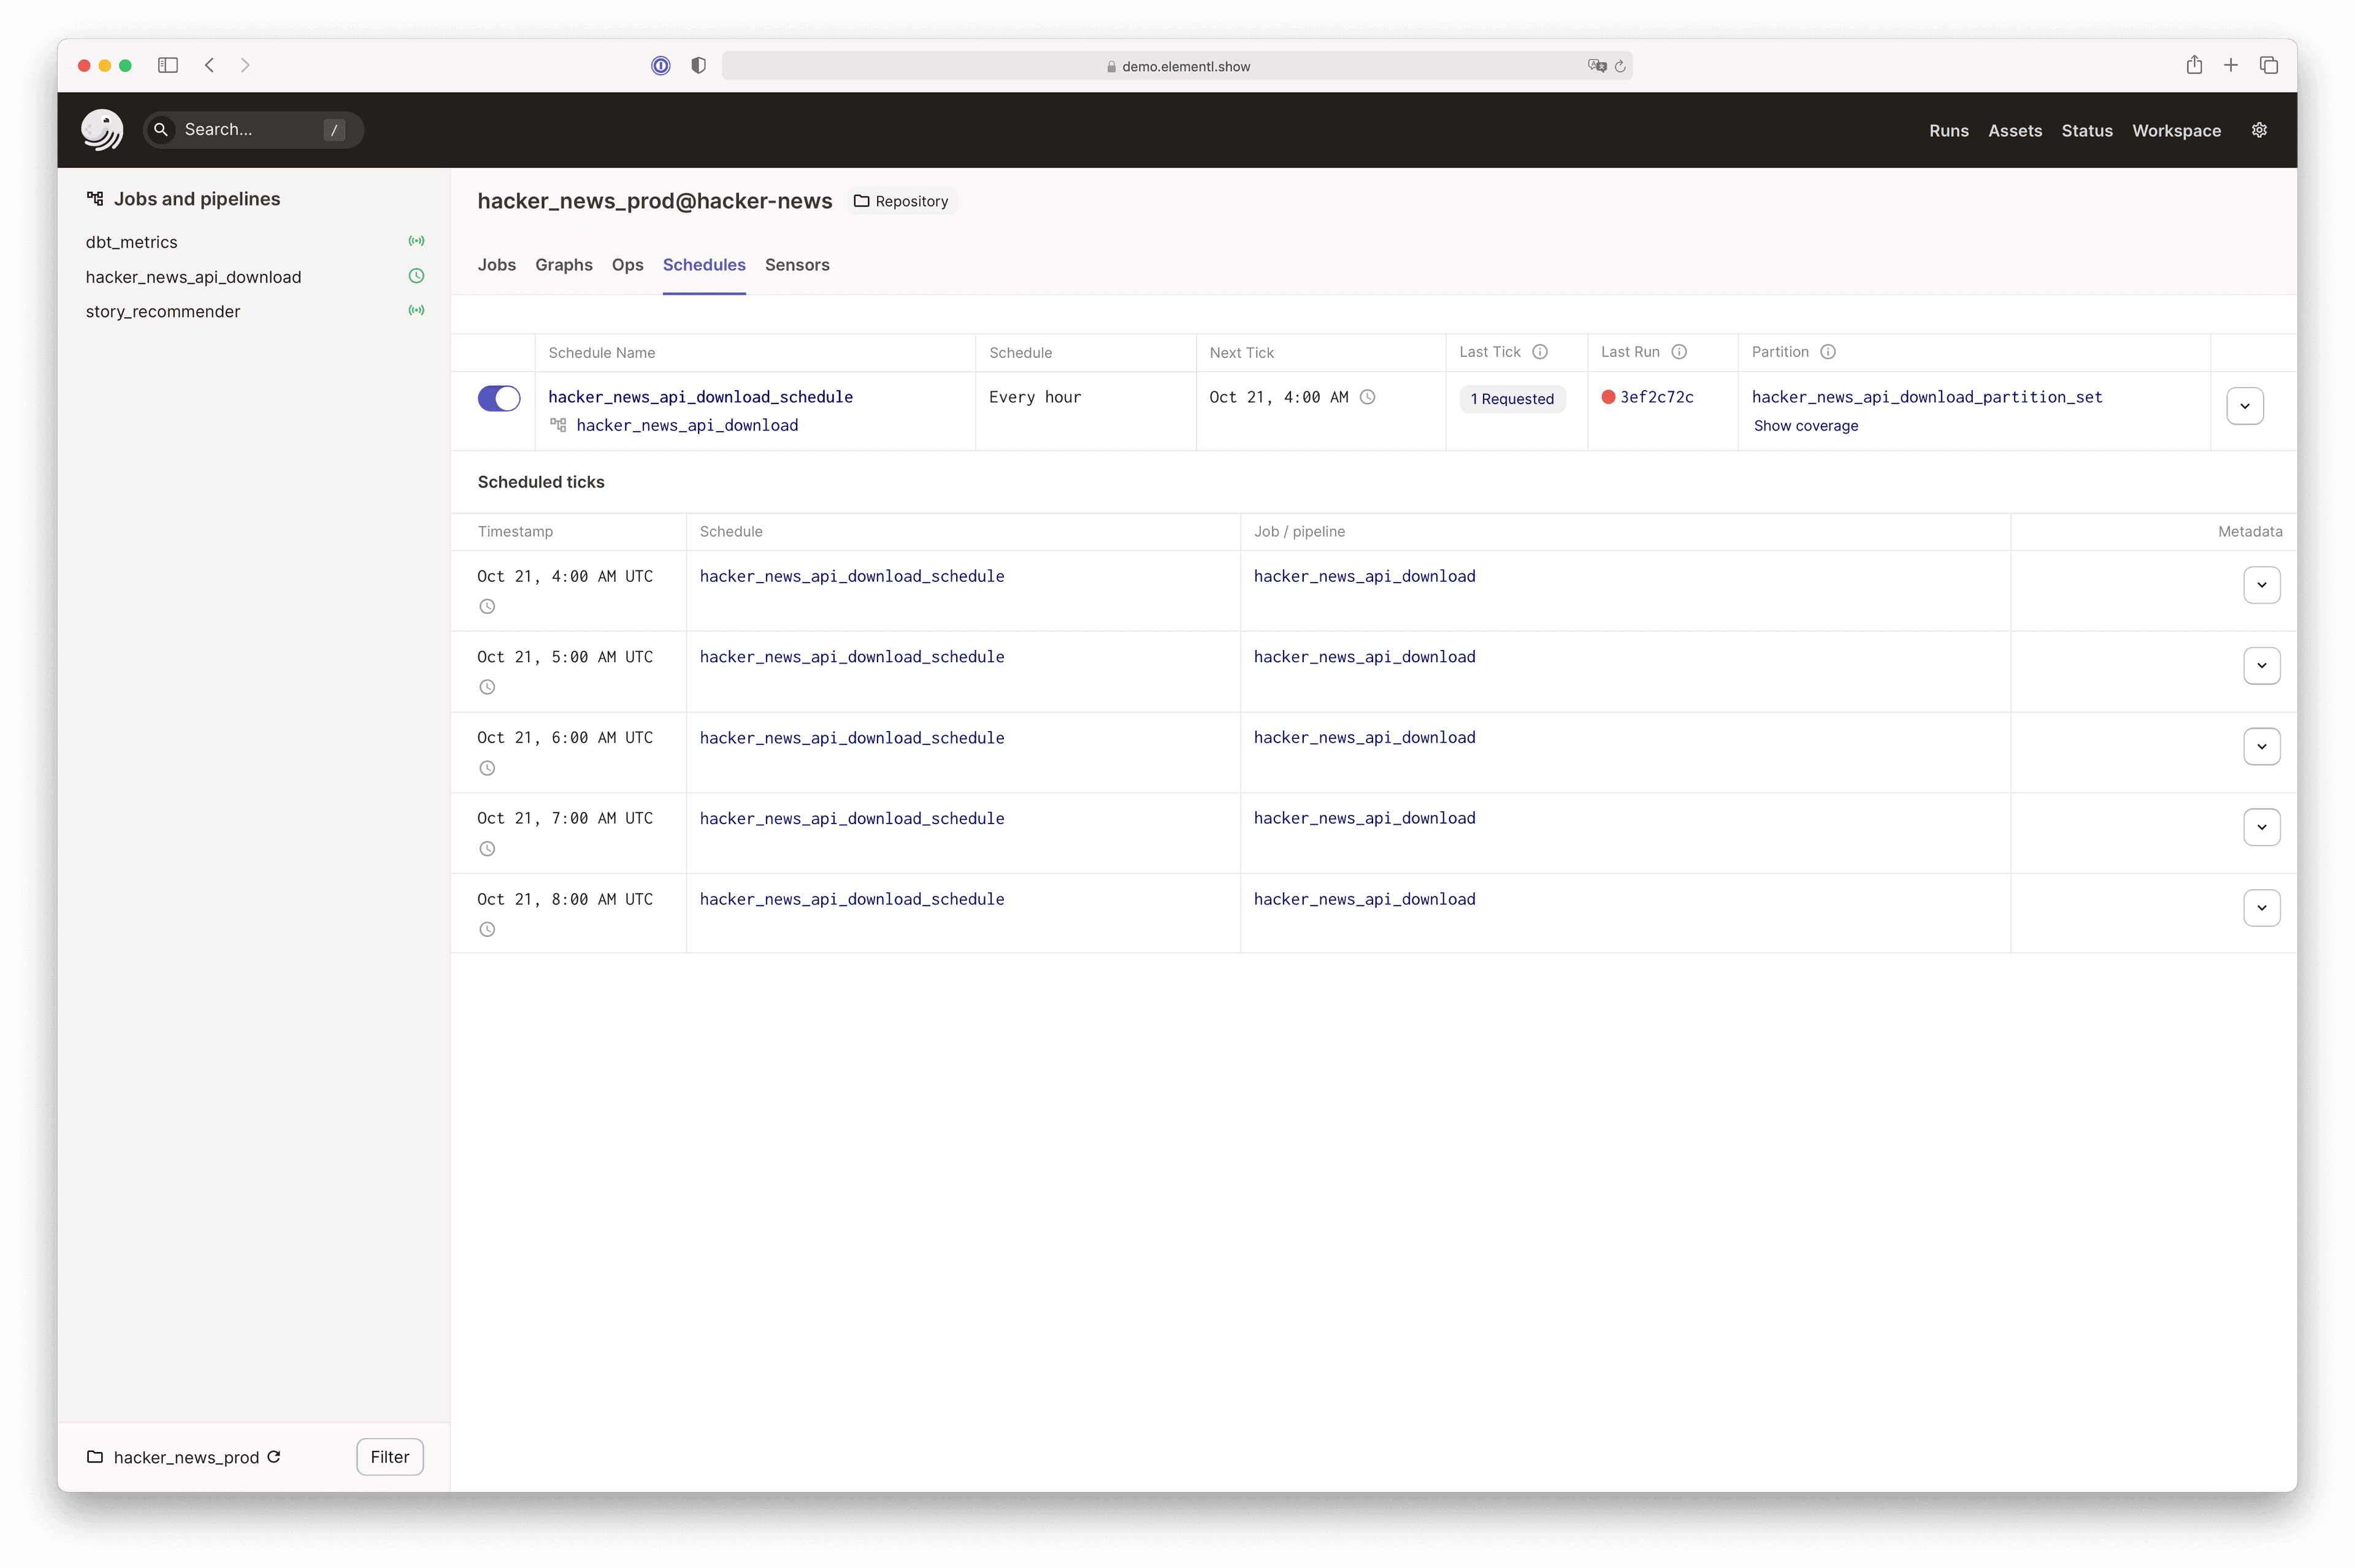Viewport: 2355px width, 1568px height.
Task: Toggle the browser sidebar visibility
Action: click(x=168, y=65)
